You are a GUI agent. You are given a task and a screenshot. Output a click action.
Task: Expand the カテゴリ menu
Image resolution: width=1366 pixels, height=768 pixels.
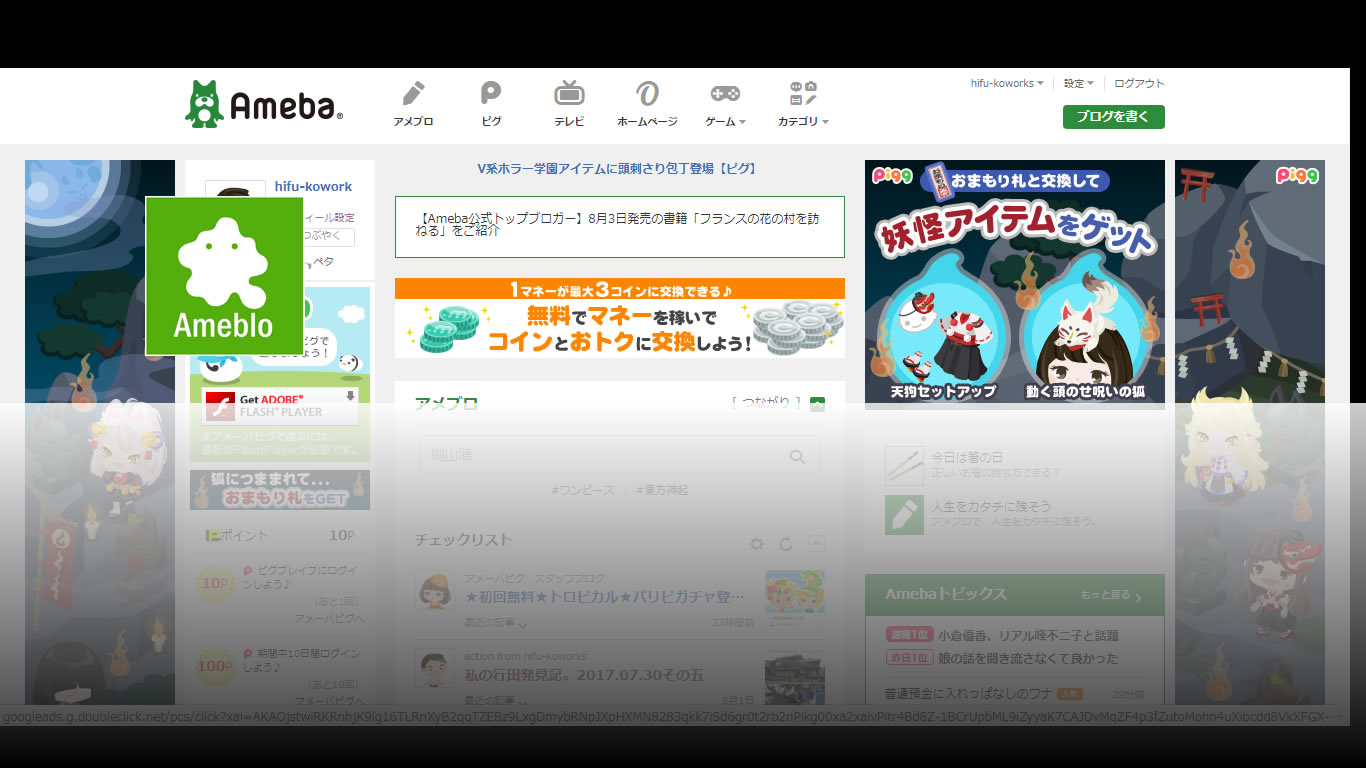tap(803, 104)
